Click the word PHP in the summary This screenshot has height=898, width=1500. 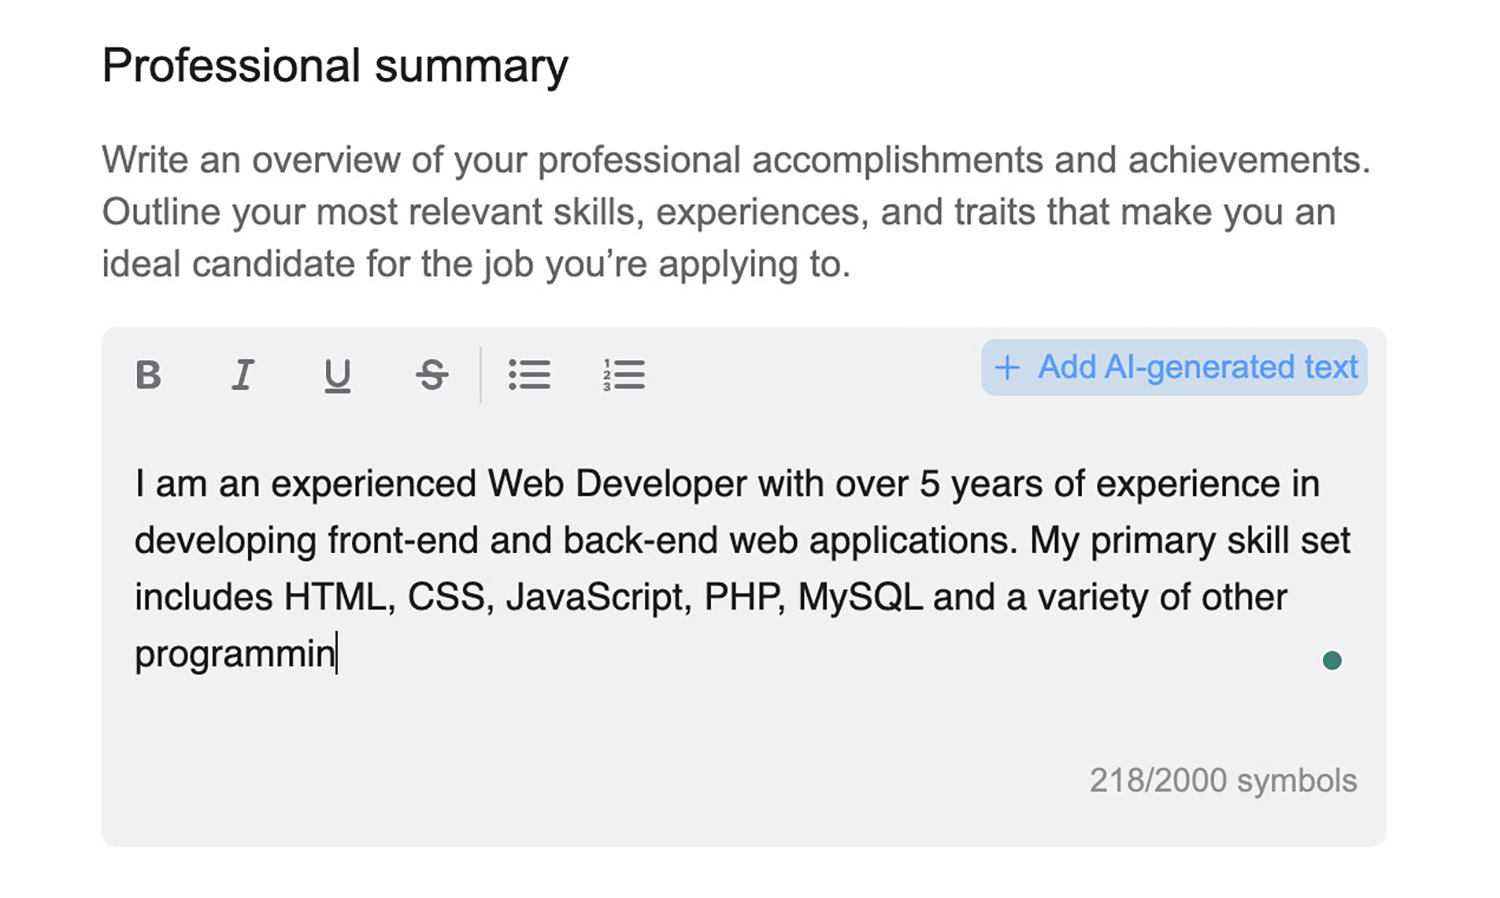pyautogui.click(x=744, y=597)
